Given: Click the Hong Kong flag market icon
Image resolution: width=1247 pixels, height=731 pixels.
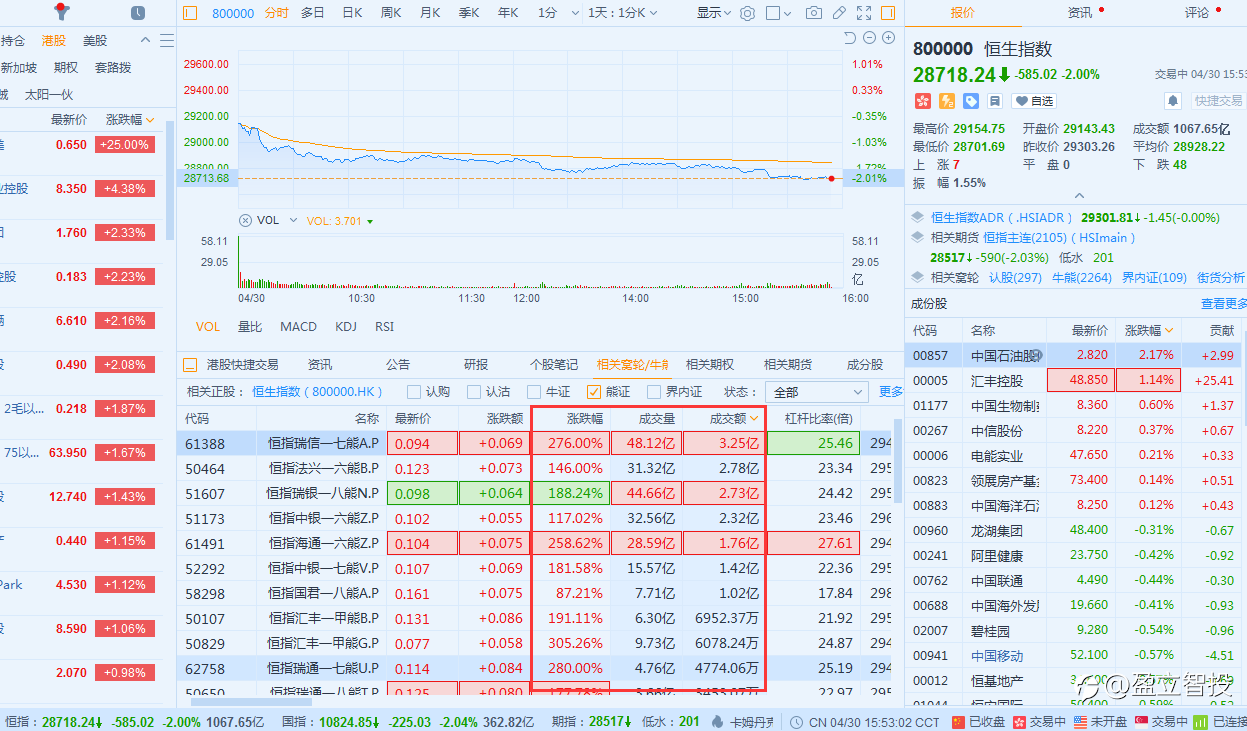Looking at the screenshot, I should coord(923,101).
